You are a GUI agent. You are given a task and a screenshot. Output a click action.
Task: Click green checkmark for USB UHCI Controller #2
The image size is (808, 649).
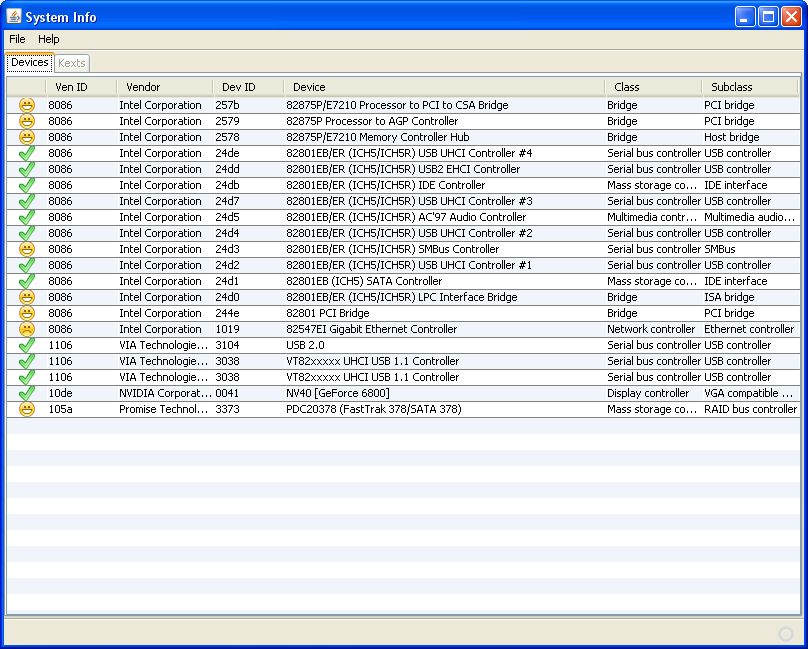[27, 233]
